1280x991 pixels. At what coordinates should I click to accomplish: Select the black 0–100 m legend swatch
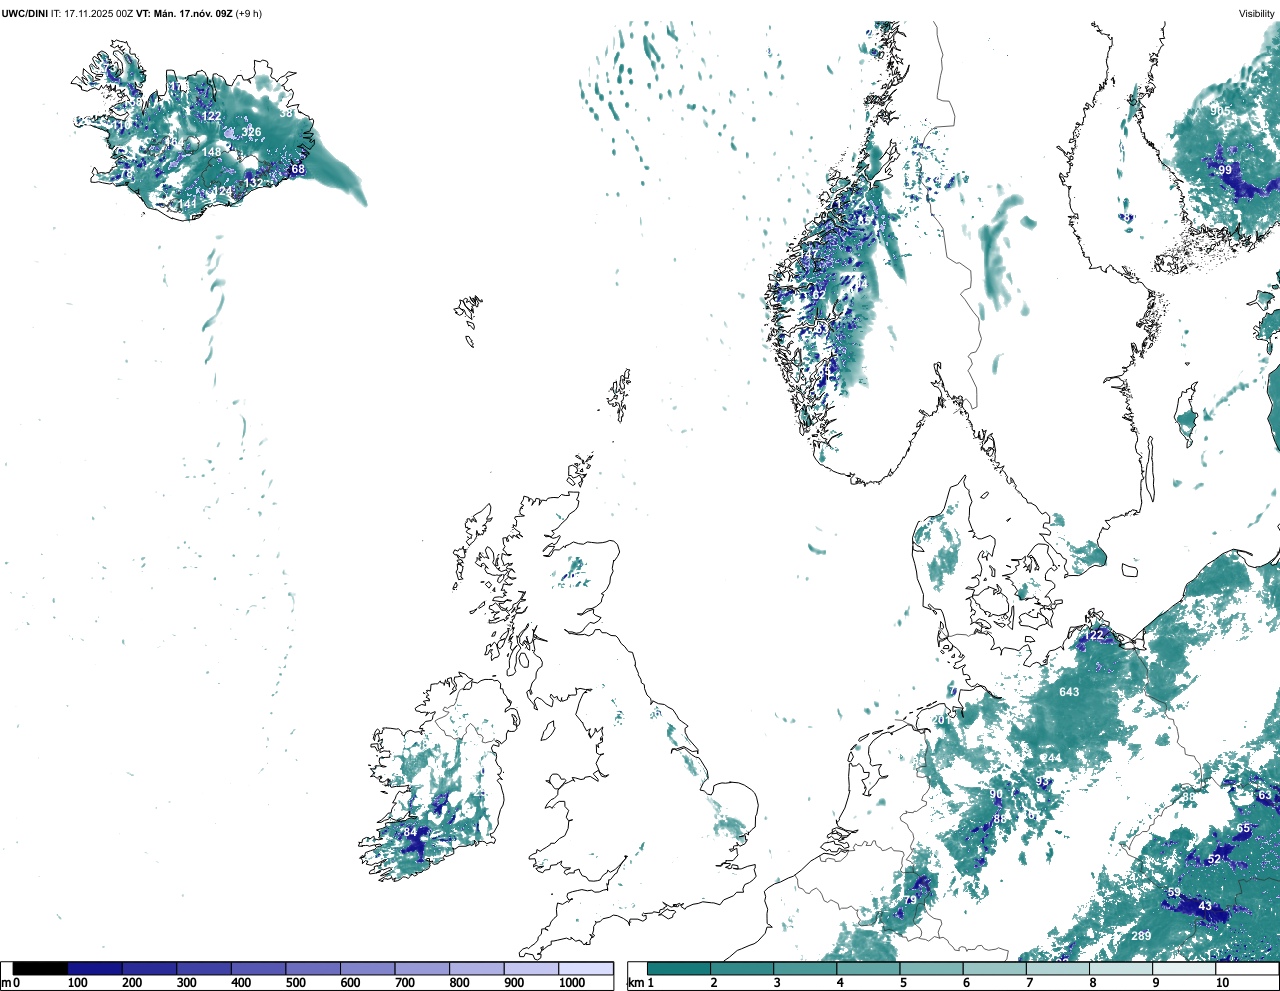pos(40,968)
